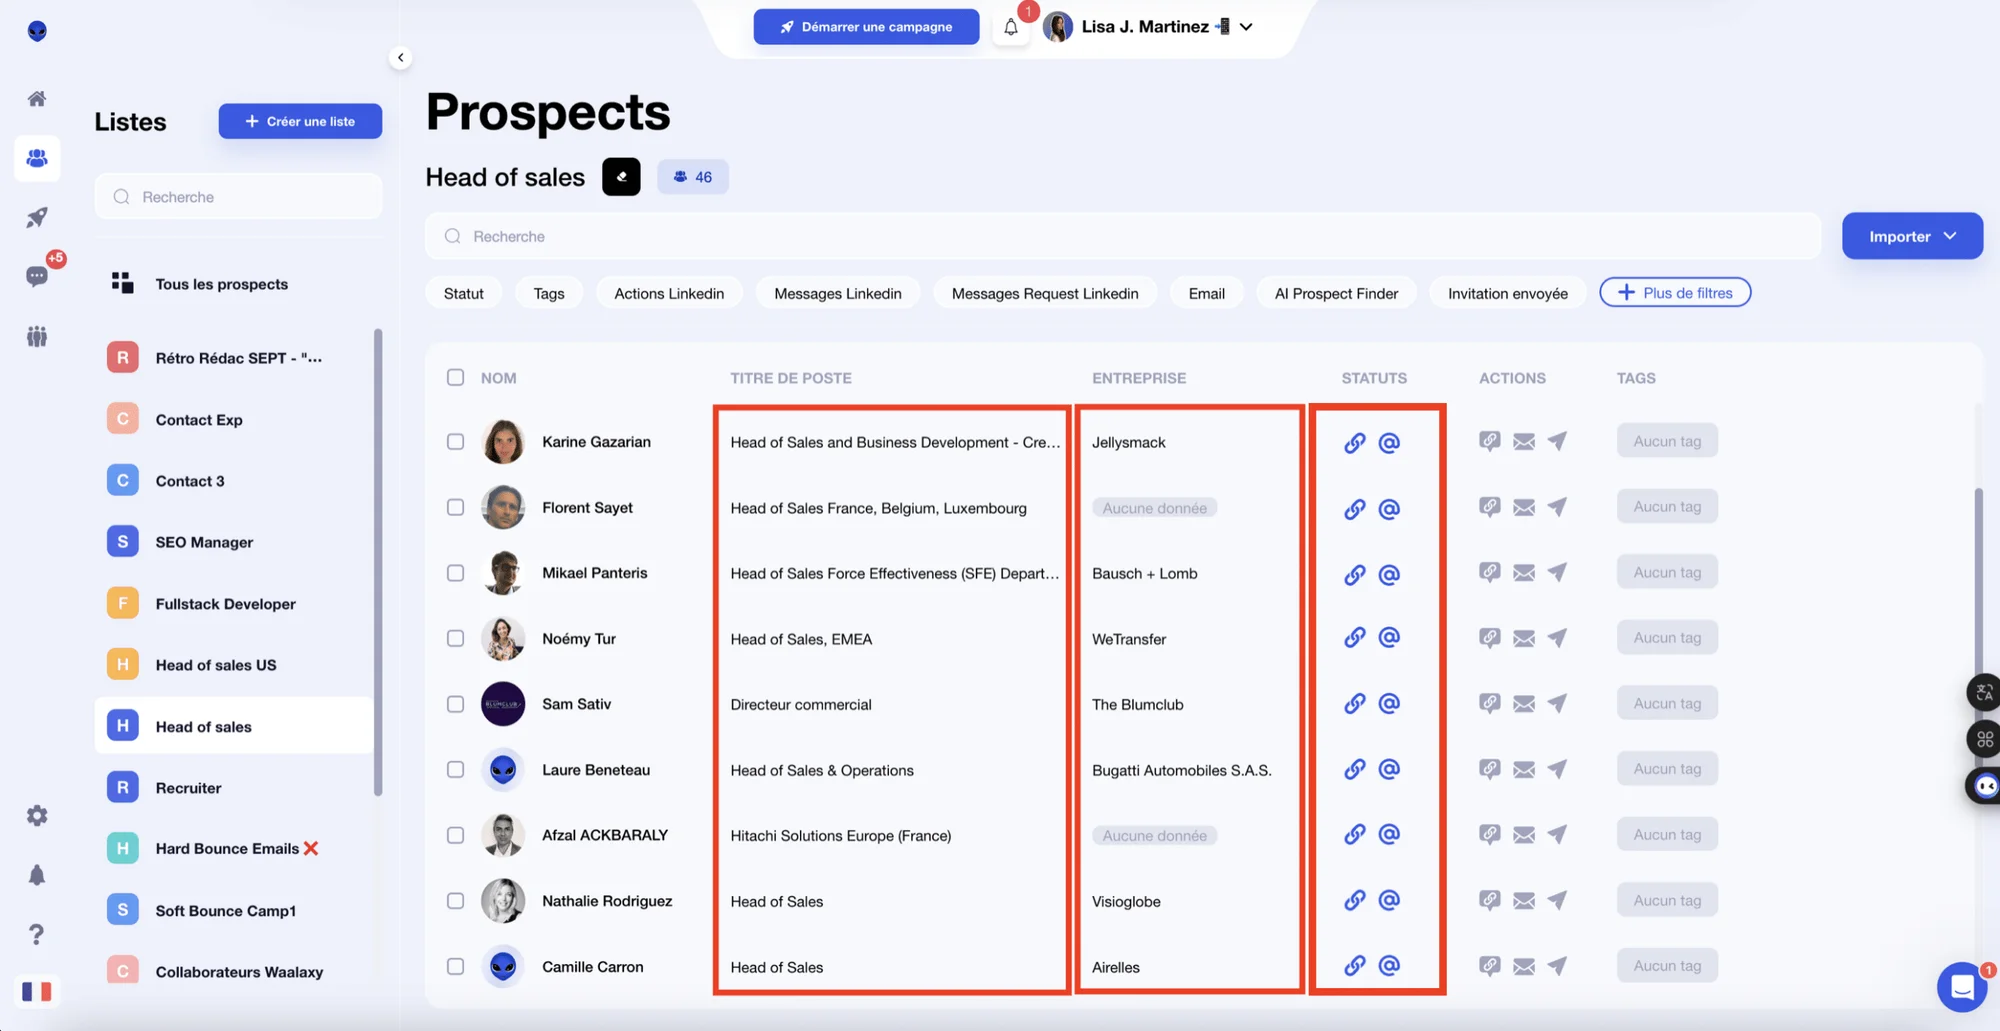2000x1031 pixels.
Task: Click envelope action icon for Nathalie Rodriguez
Action: point(1524,900)
